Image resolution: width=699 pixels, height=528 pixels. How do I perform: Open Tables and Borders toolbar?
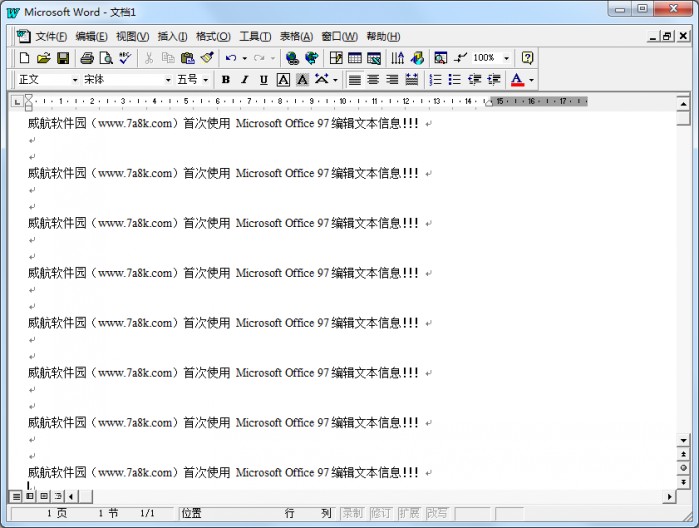tap(336, 58)
